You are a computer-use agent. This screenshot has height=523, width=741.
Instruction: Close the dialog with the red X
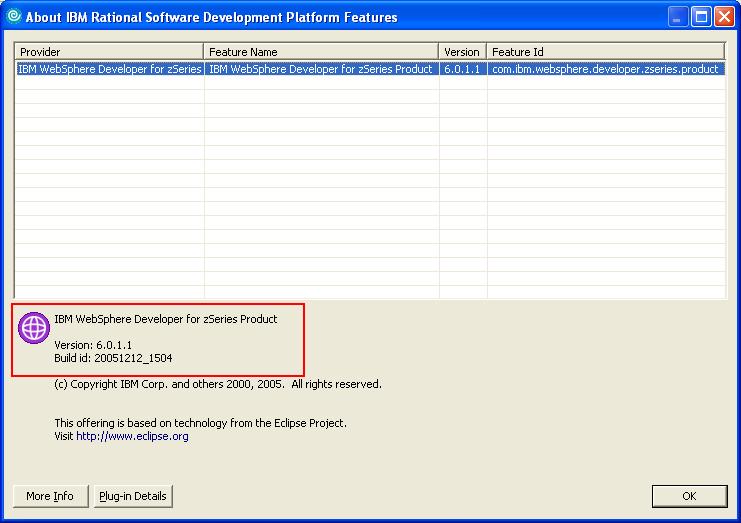click(x=723, y=17)
